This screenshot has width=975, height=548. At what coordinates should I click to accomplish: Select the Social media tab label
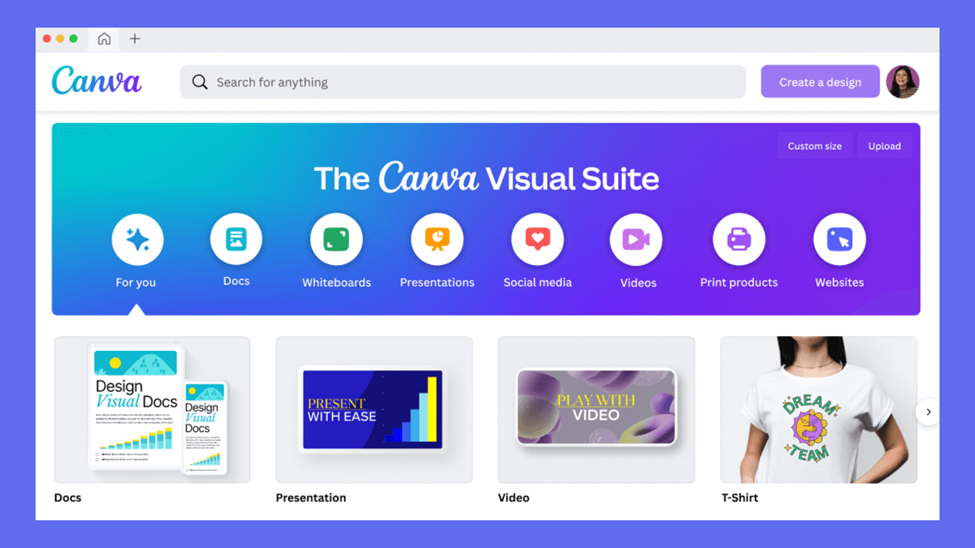[x=537, y=282]
